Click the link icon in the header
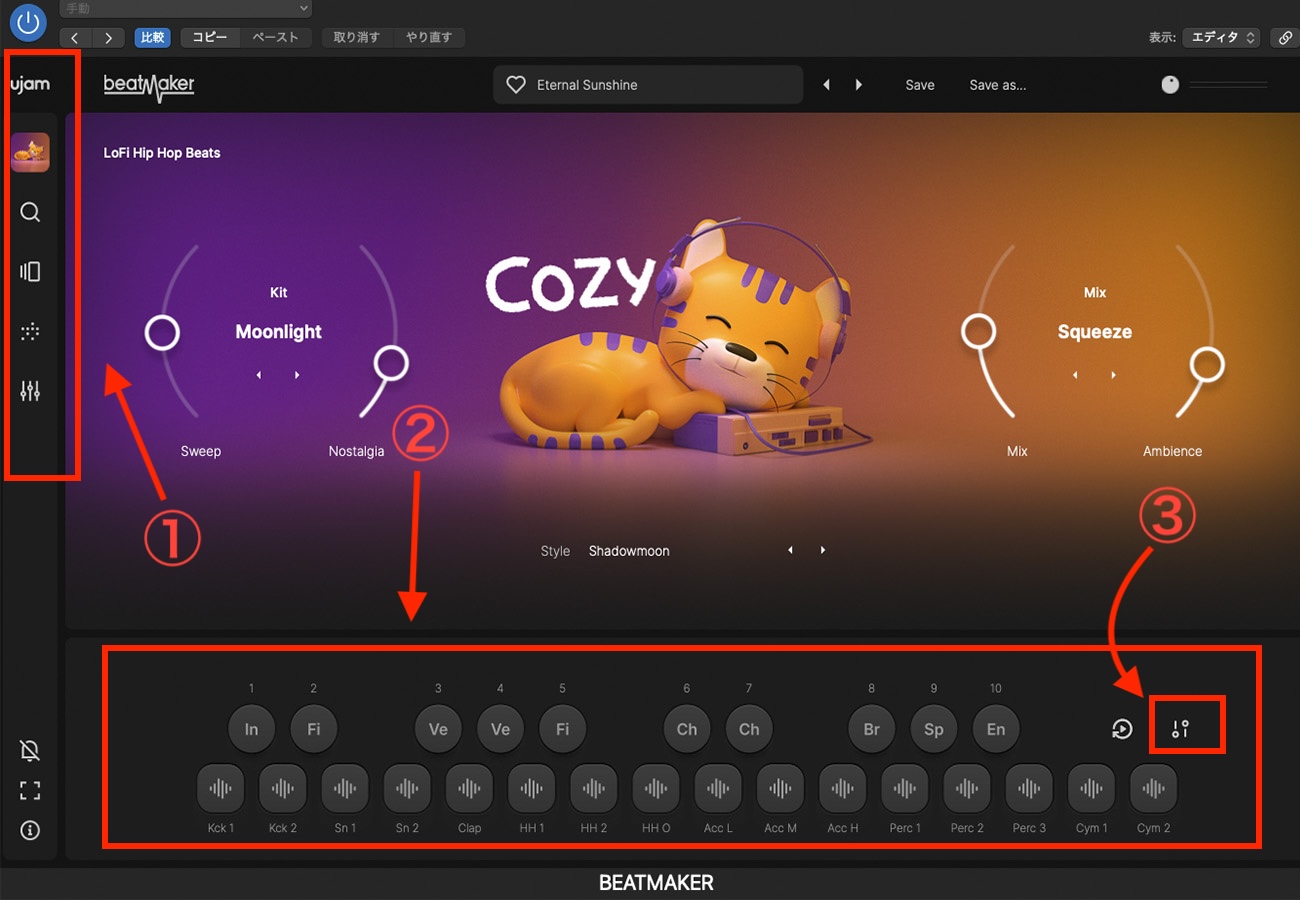This screenshot has height=900, width=1300. (x=1285, y=38)
